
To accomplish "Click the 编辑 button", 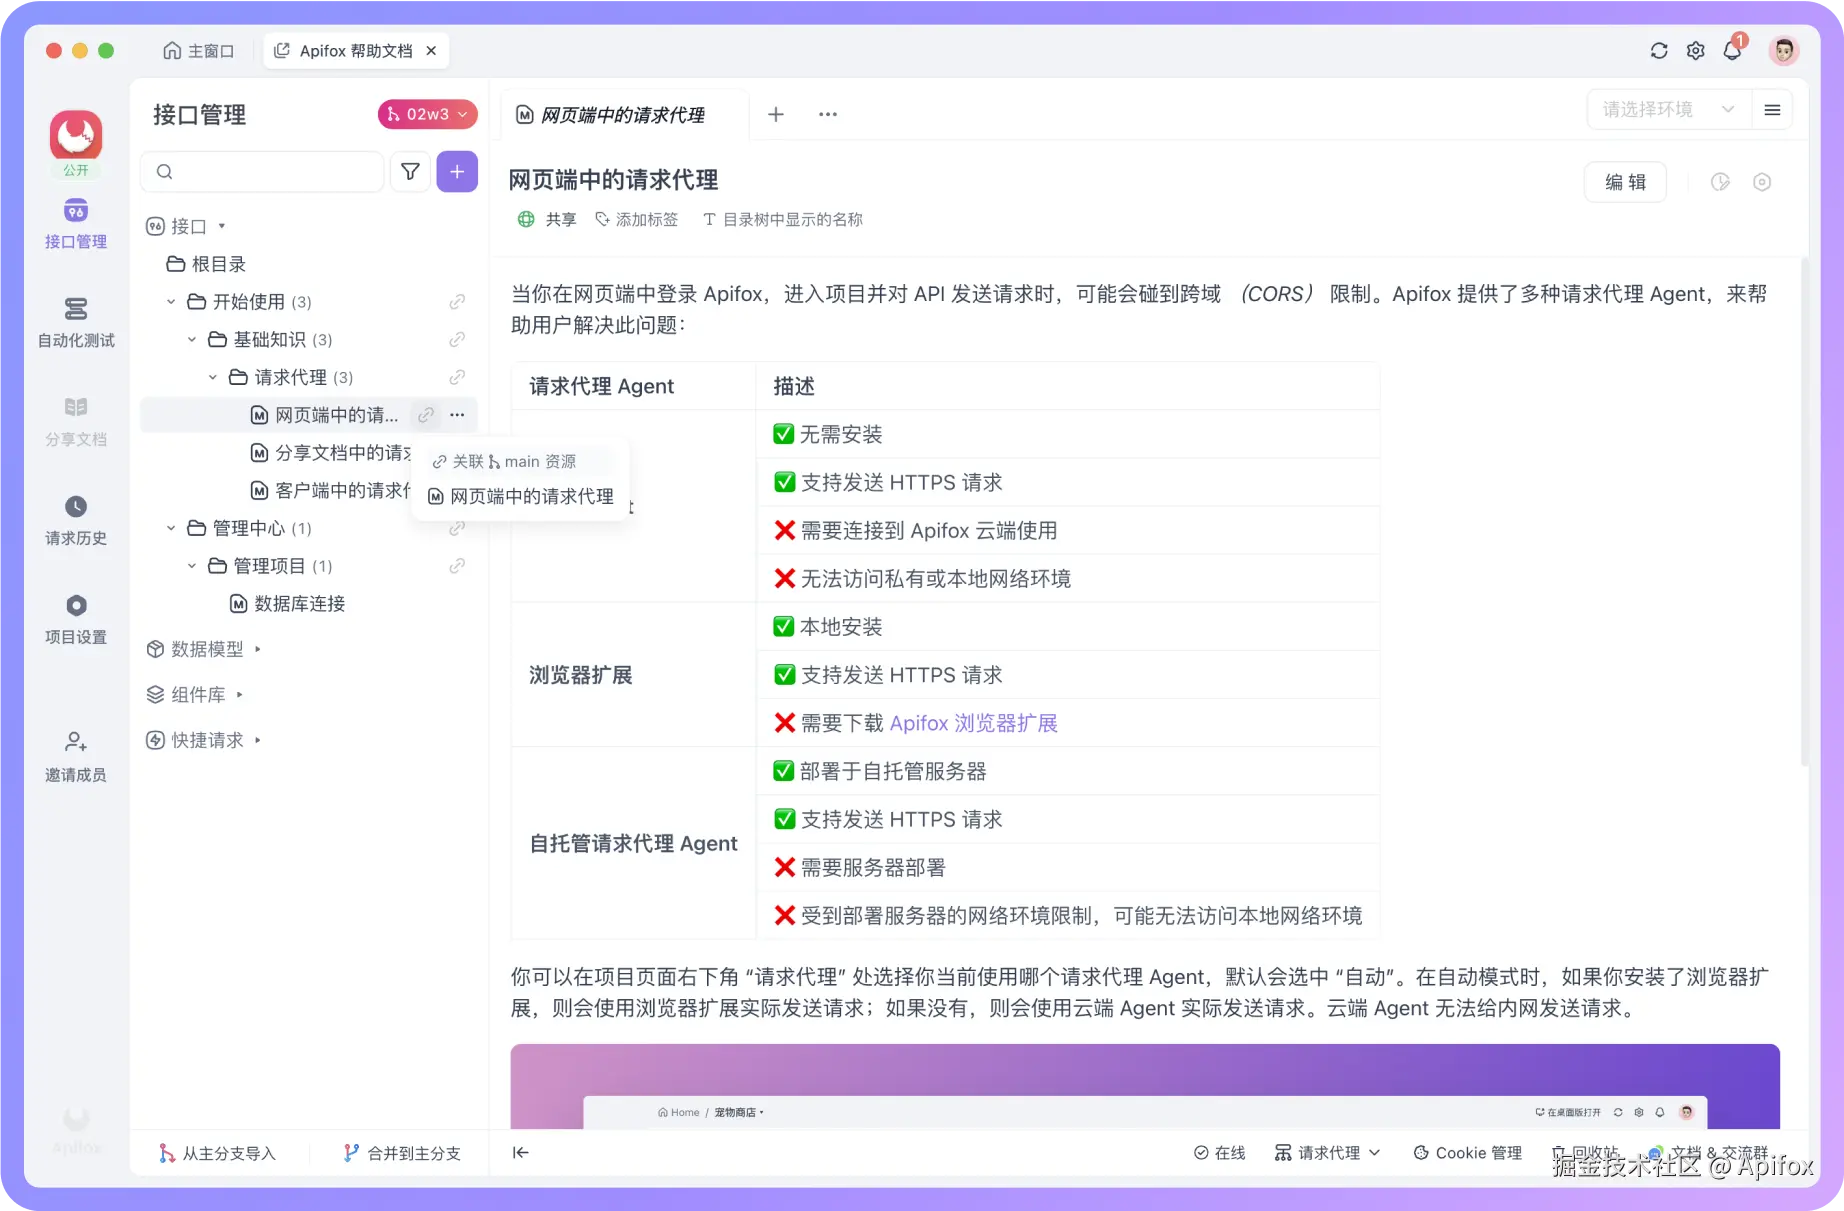I will click(x=1625, y=182).
